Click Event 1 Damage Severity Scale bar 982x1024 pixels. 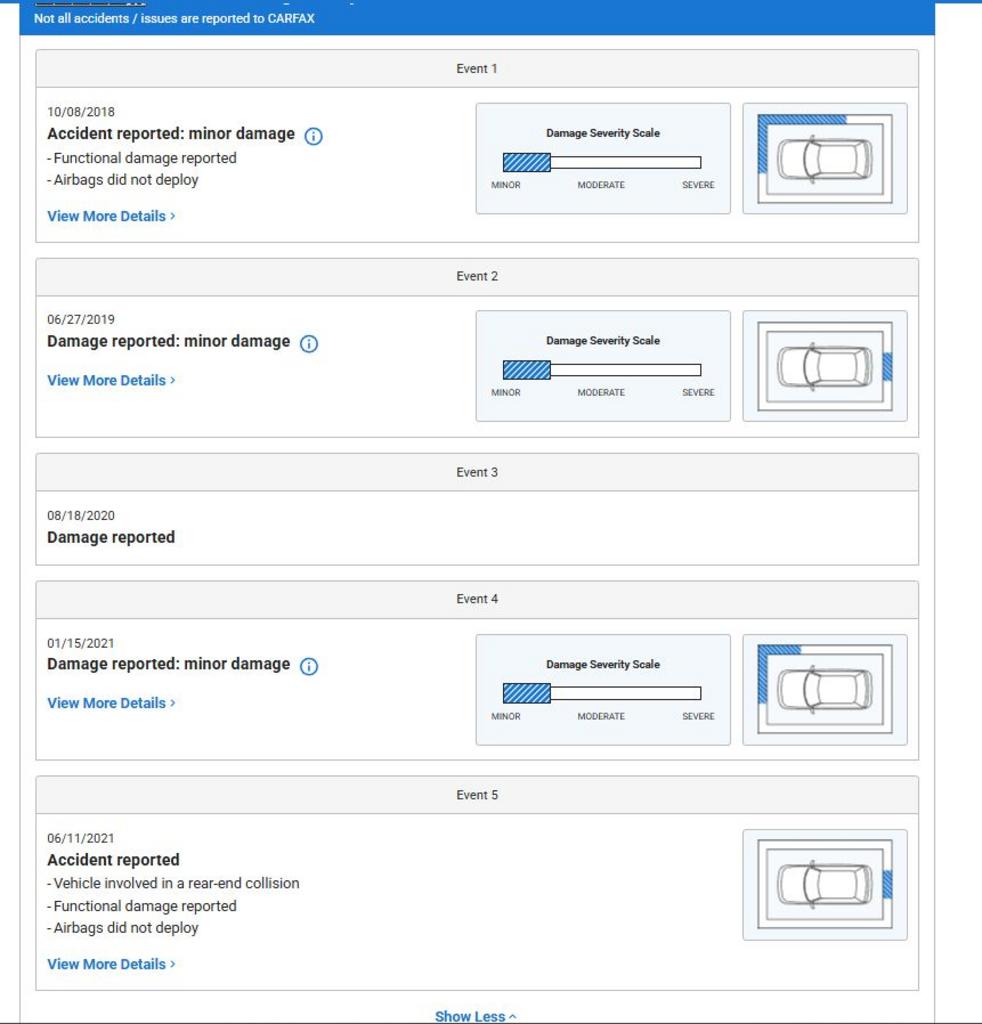pos(601,163)
